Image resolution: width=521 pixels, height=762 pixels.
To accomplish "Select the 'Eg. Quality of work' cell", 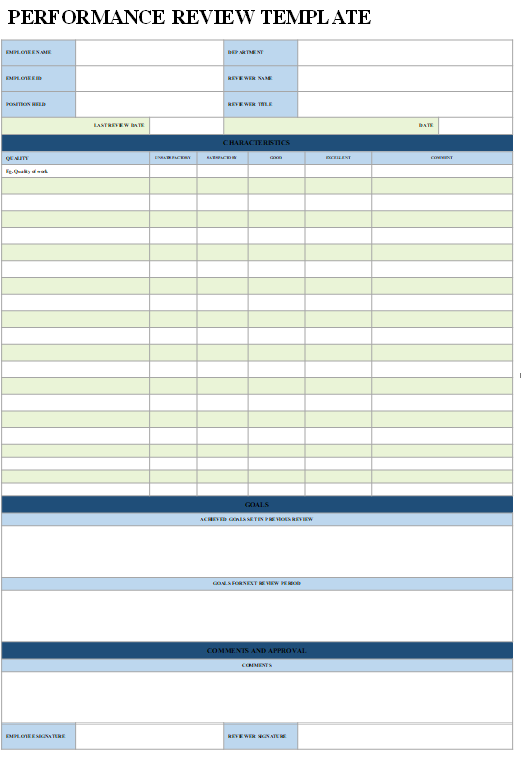I will [x=75, y=171].
